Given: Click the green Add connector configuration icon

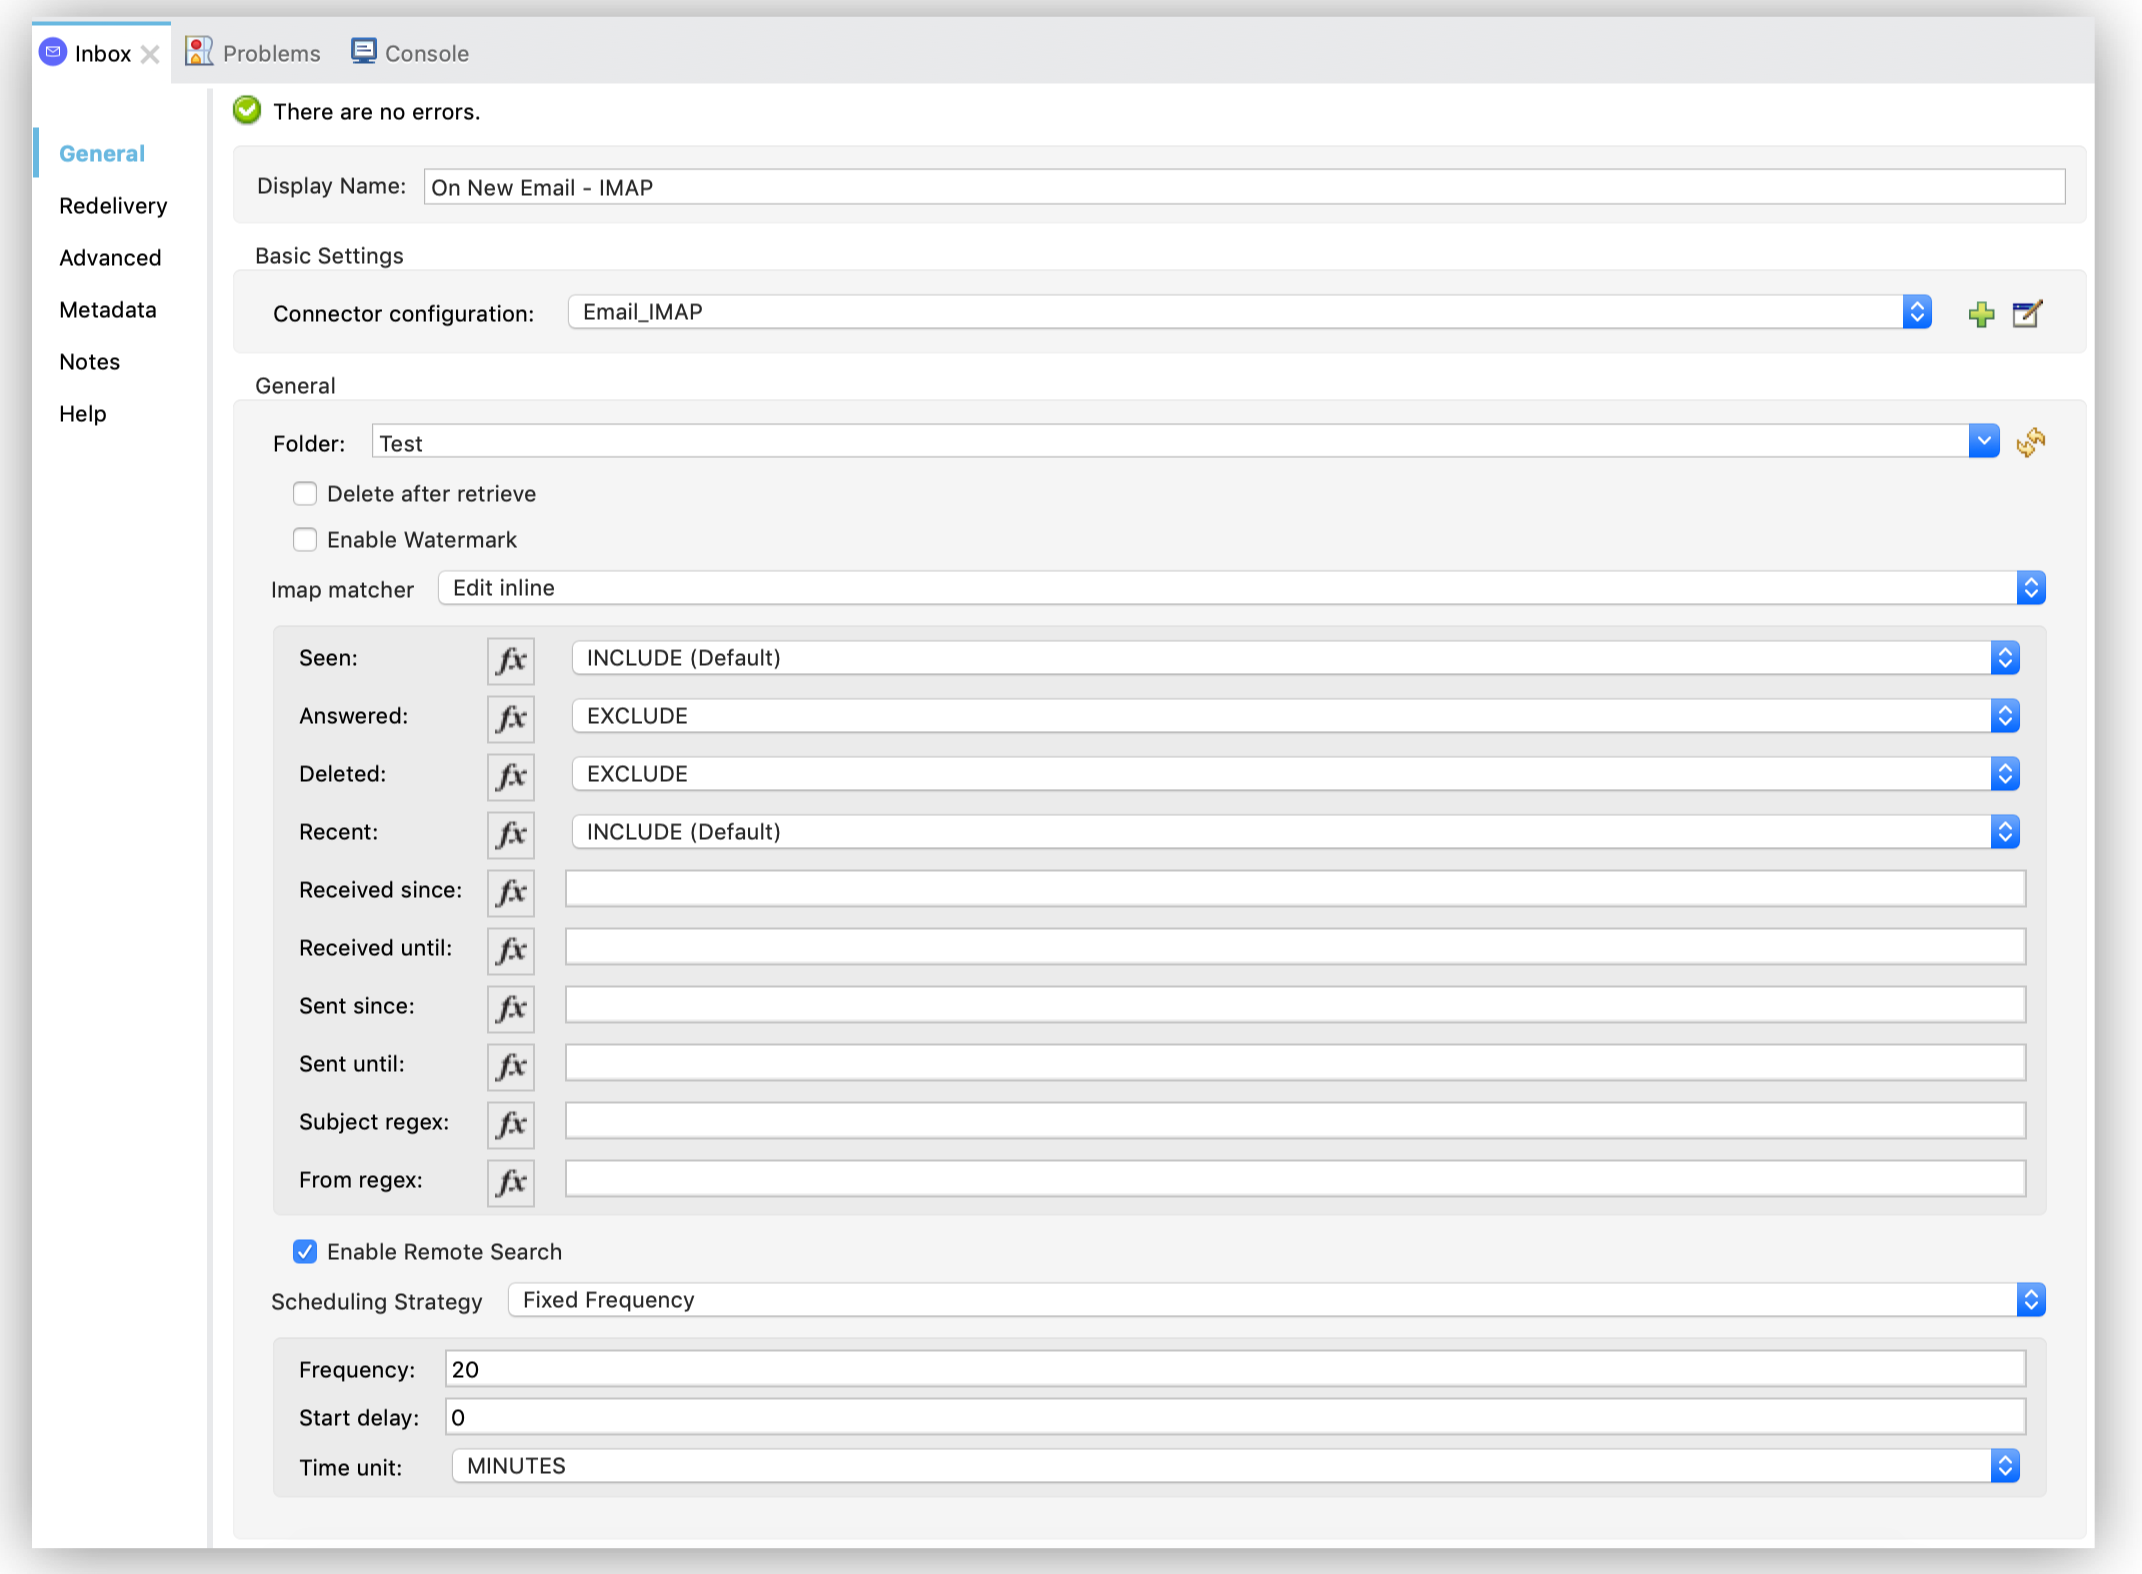Looking at the screenshot, I should (1981, 313).
